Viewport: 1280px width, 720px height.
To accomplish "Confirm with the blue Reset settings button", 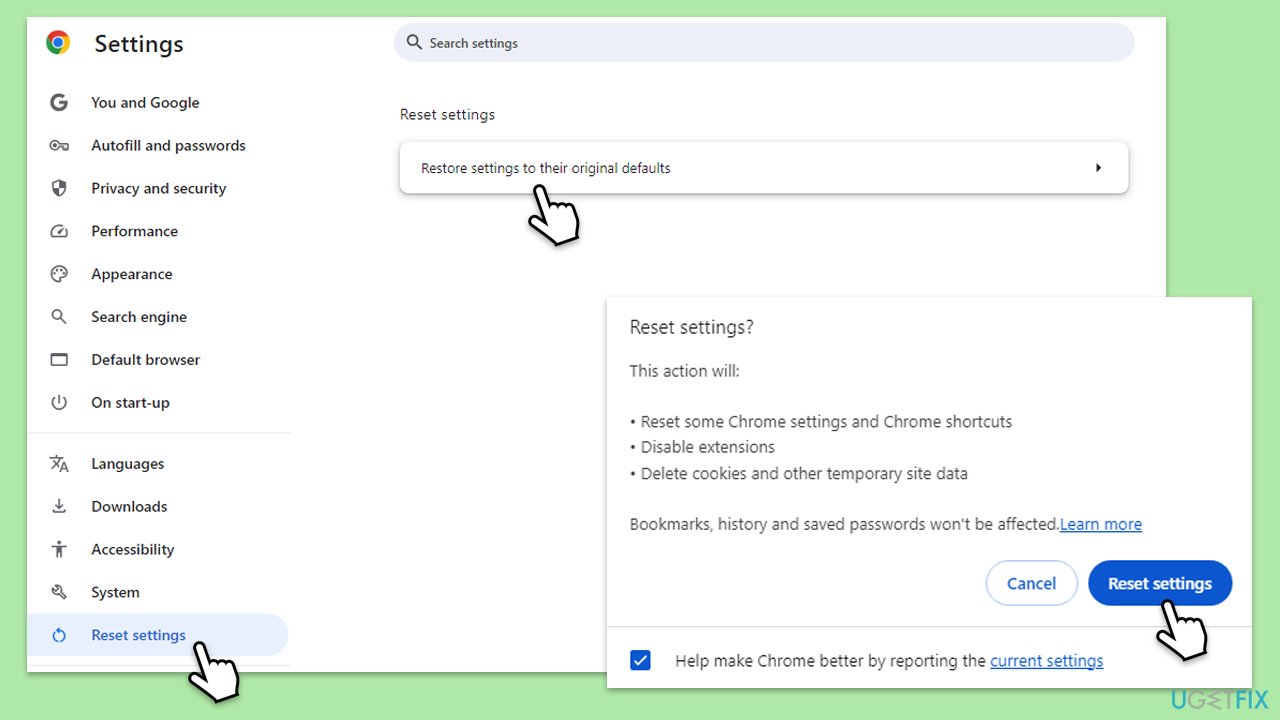I will tap(1160, 583).
